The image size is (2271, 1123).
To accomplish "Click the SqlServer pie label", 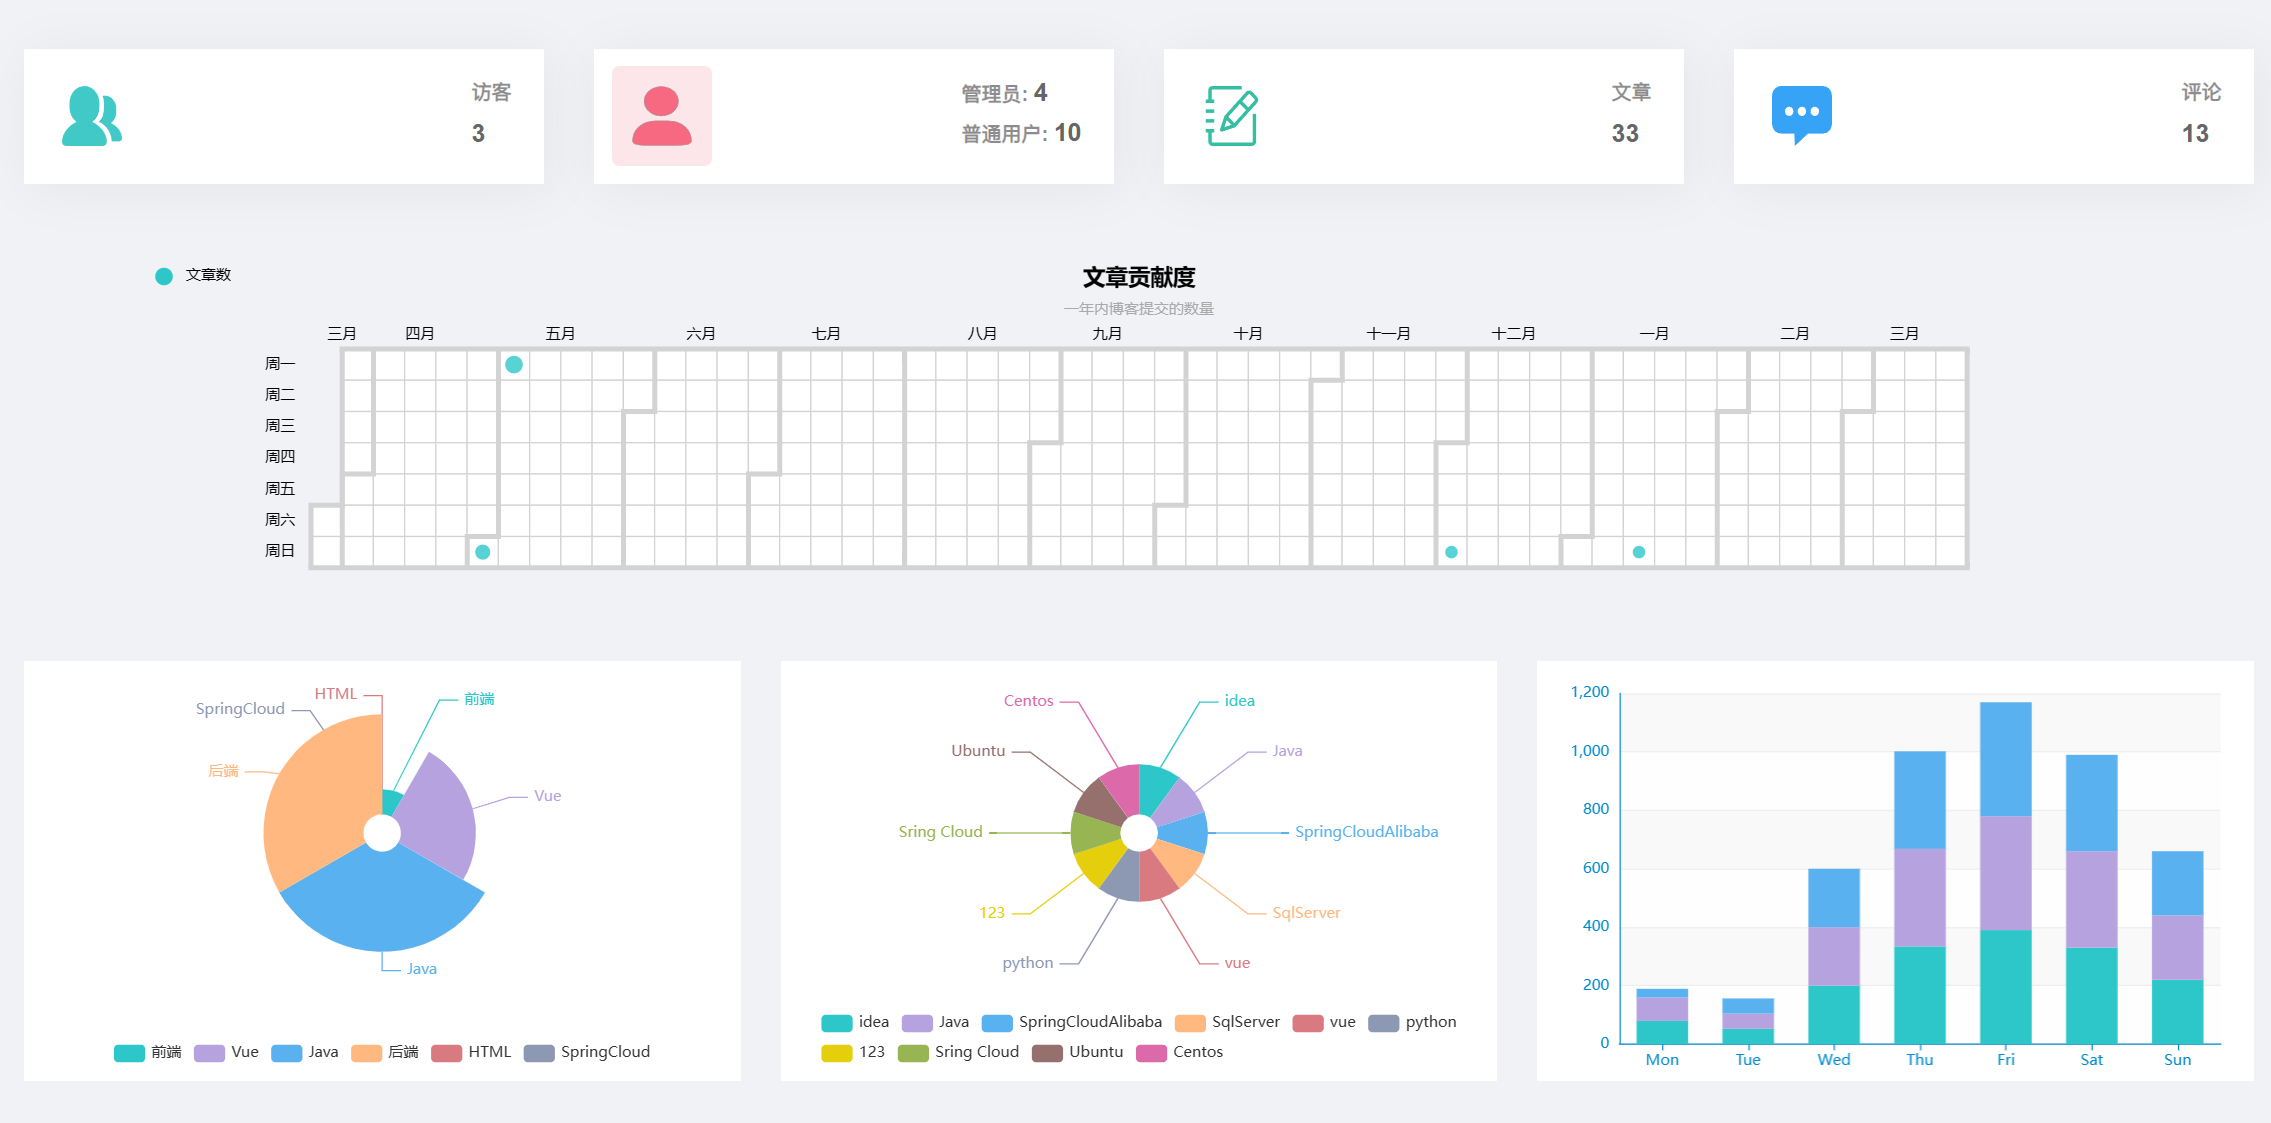I will pos(1305,913).
